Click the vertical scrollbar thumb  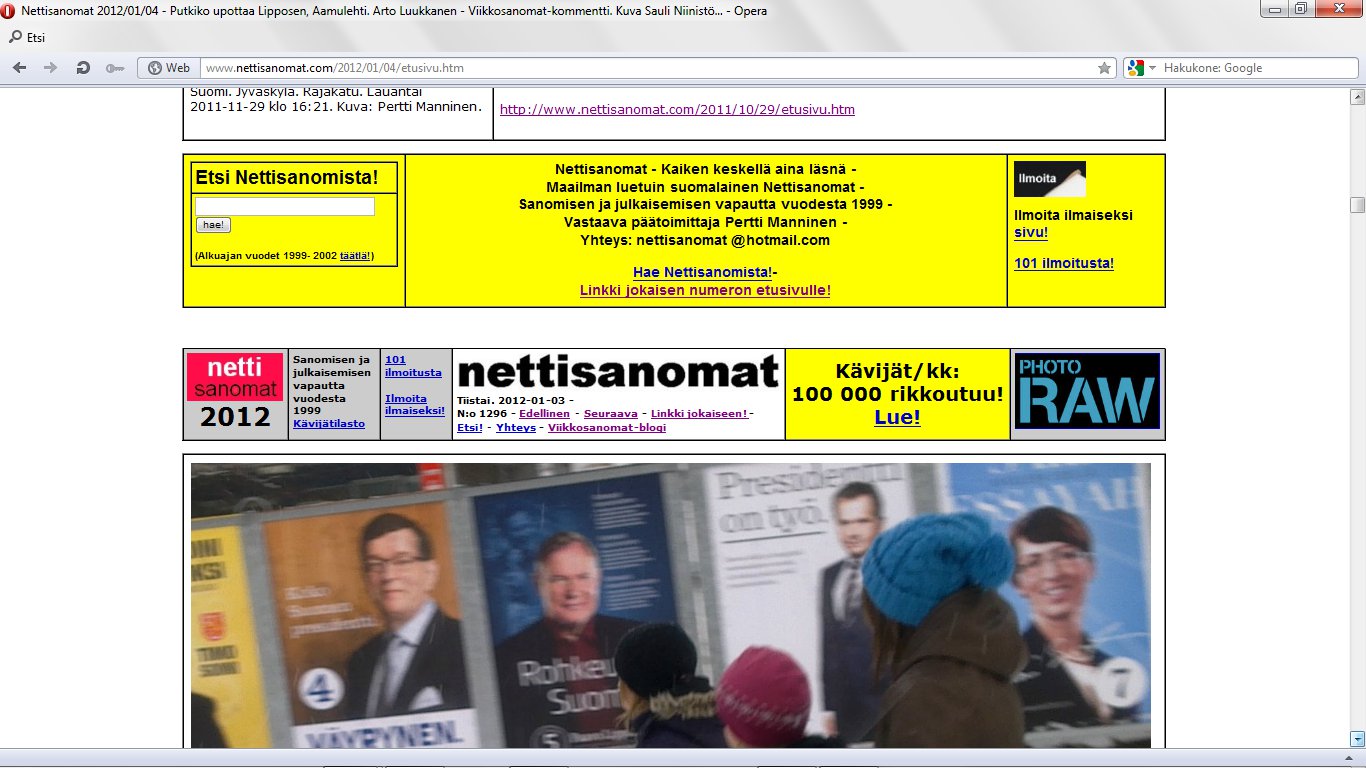1357,205
